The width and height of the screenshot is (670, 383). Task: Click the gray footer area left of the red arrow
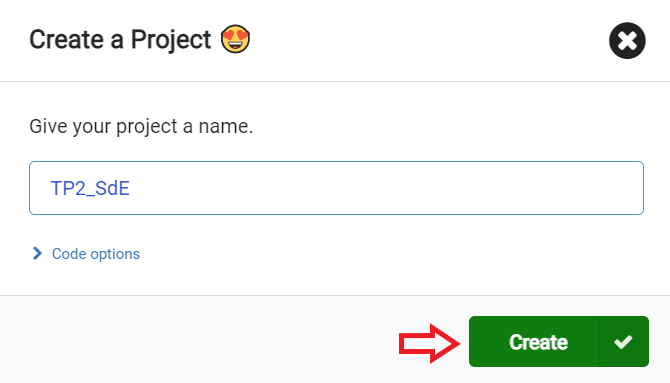coord(199,340)
